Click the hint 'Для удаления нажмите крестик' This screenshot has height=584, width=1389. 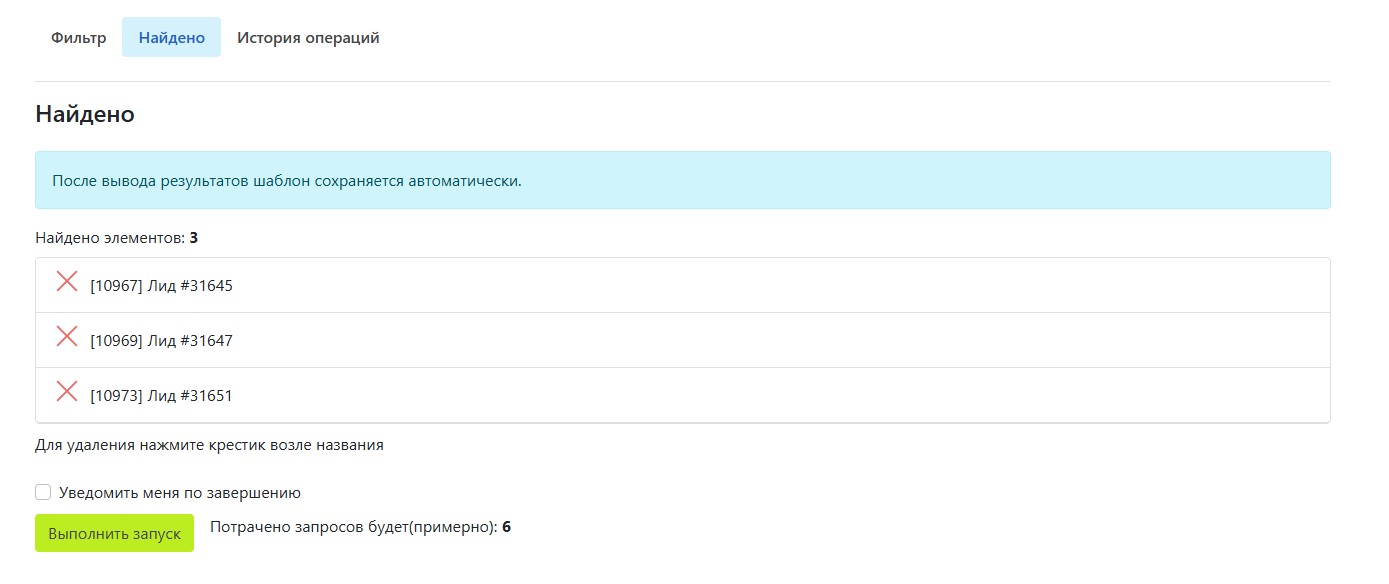(x=209, y=445)
